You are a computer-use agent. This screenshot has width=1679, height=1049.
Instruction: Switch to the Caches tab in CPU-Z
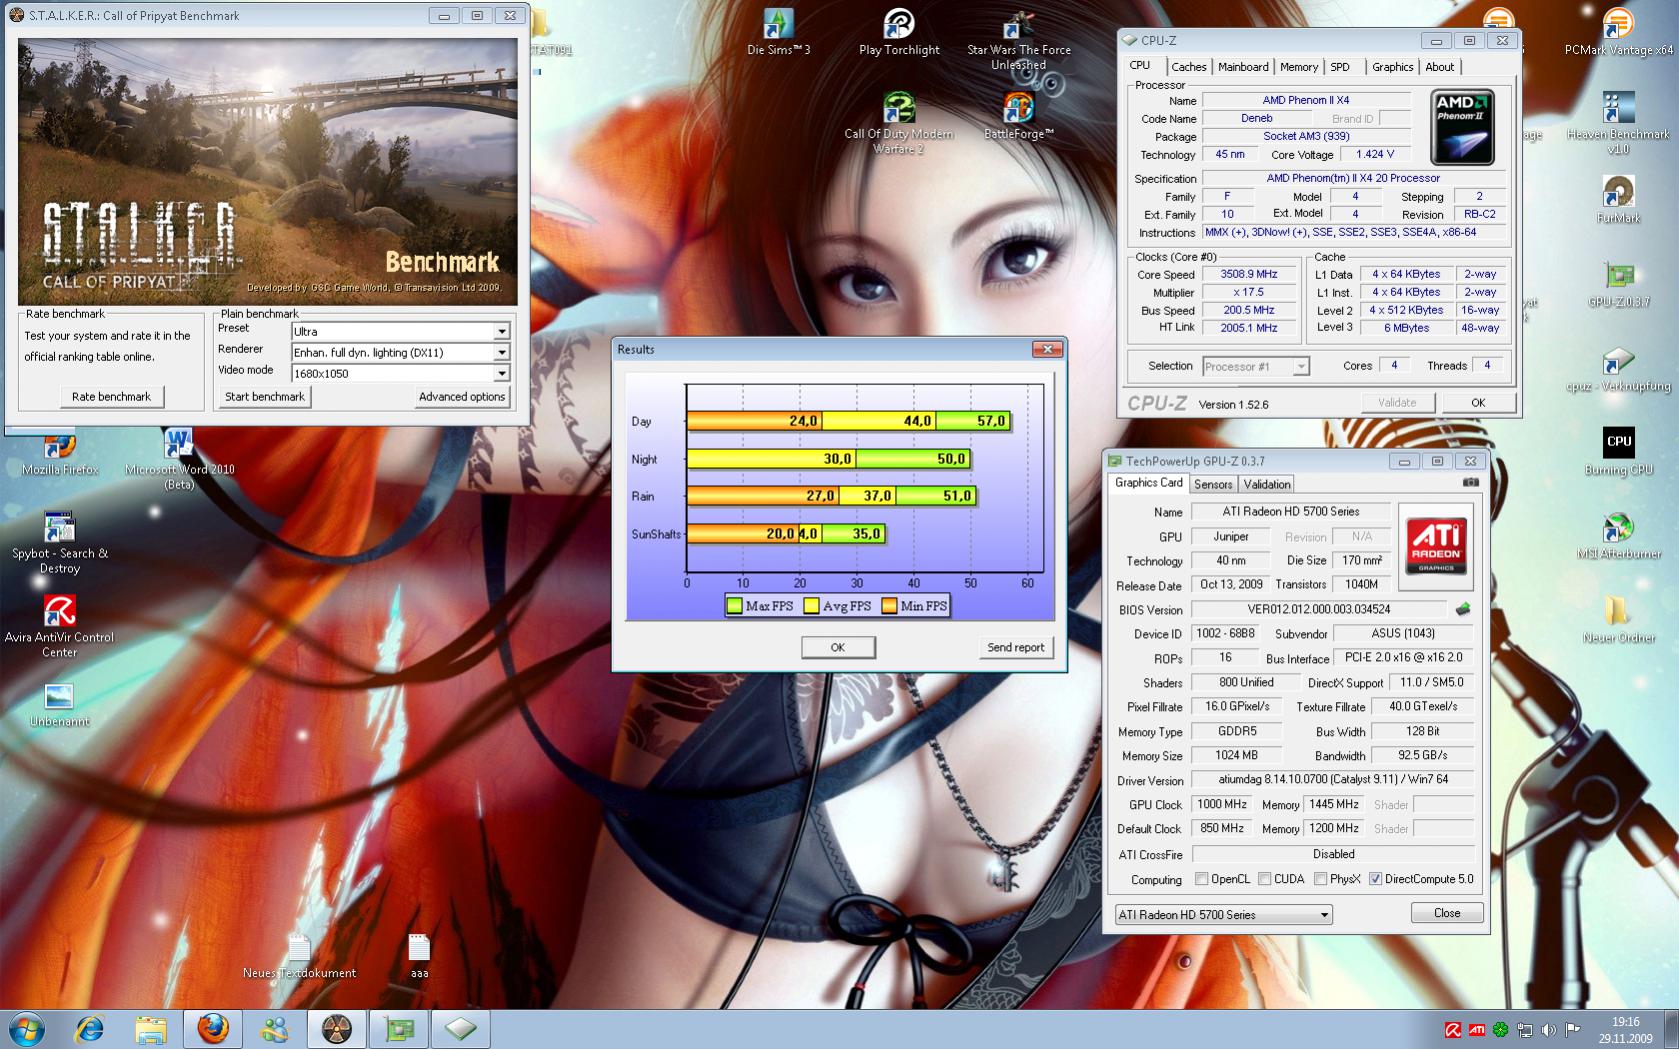[1189, 67]
